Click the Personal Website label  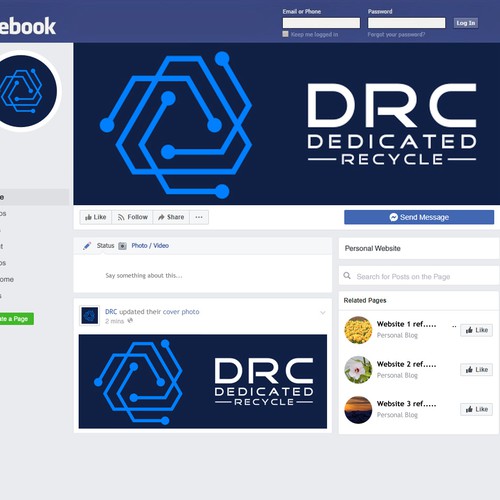click(x=373, y=248)
